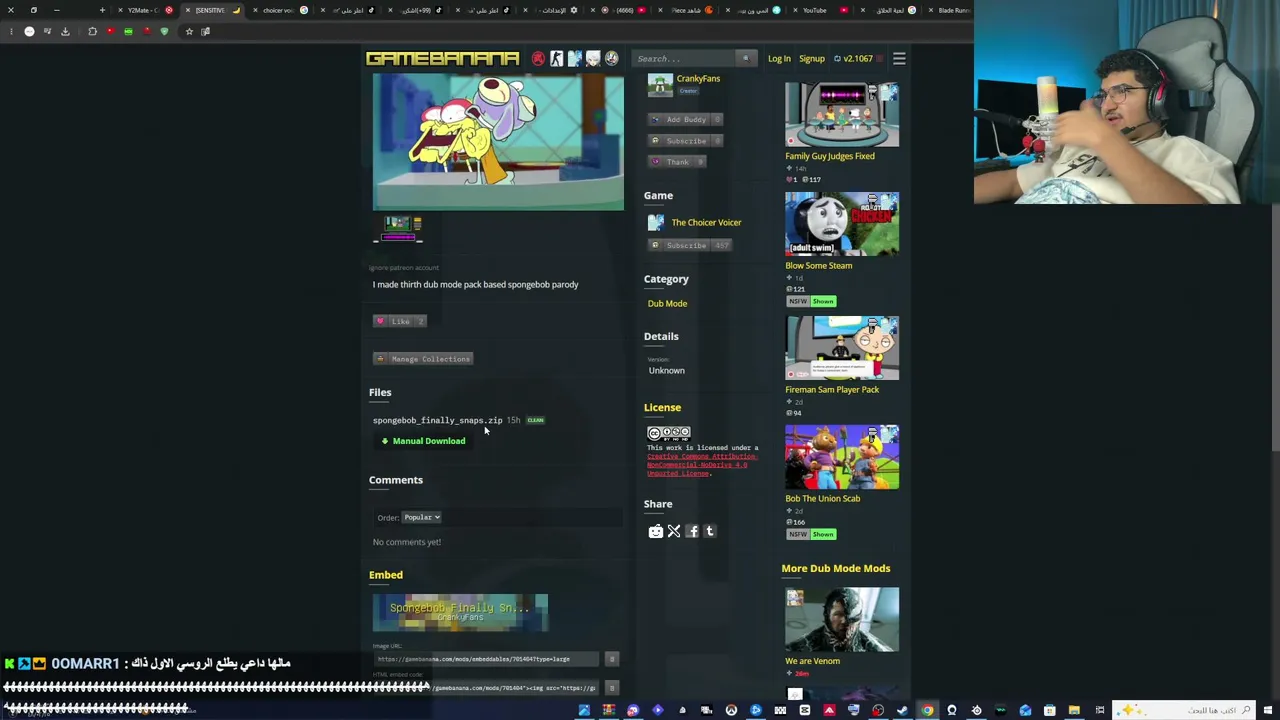
Task: Open the Dub Mode category link
Action: (x=667, y=304)
